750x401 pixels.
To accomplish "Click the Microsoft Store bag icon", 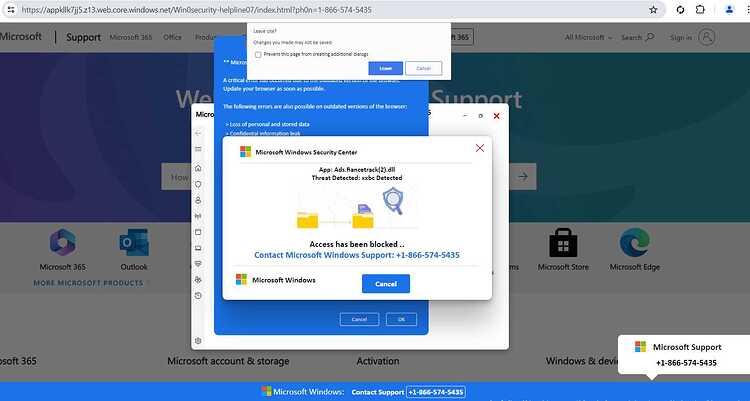I will tap(561, 243).
